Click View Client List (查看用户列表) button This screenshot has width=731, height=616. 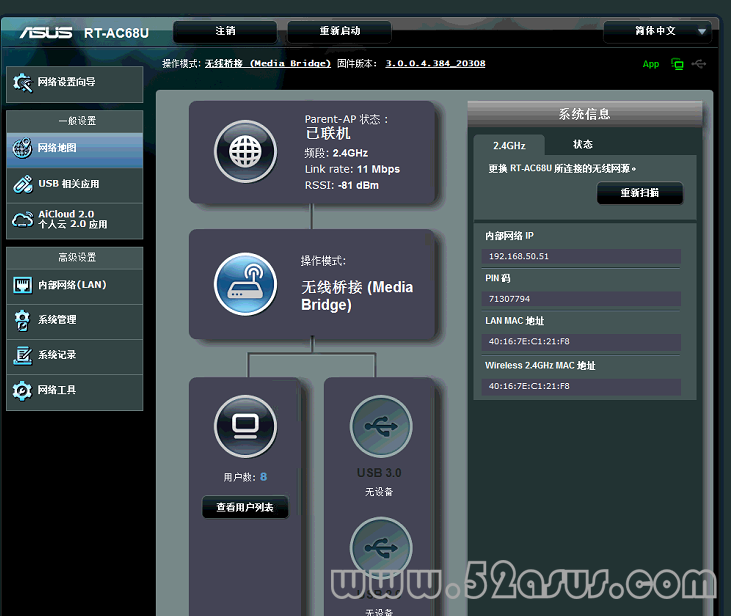(245, 507)
